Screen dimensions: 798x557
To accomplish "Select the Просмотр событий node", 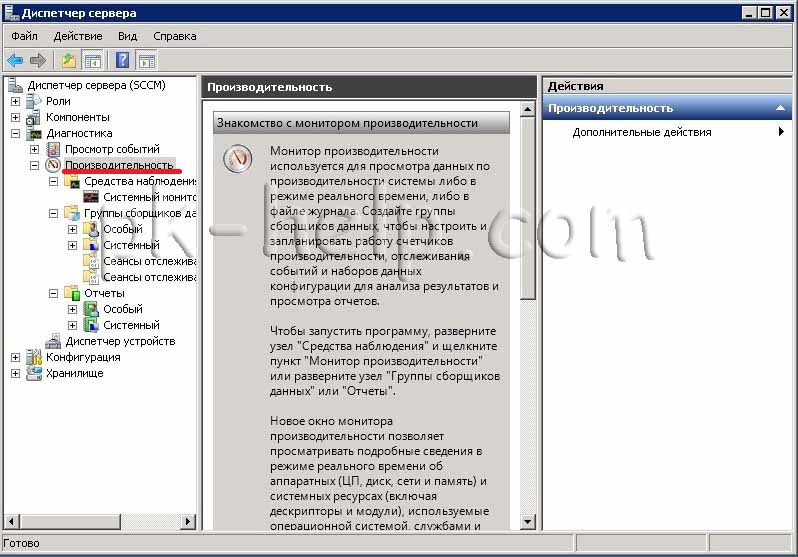I will click(x=112, y=149).
